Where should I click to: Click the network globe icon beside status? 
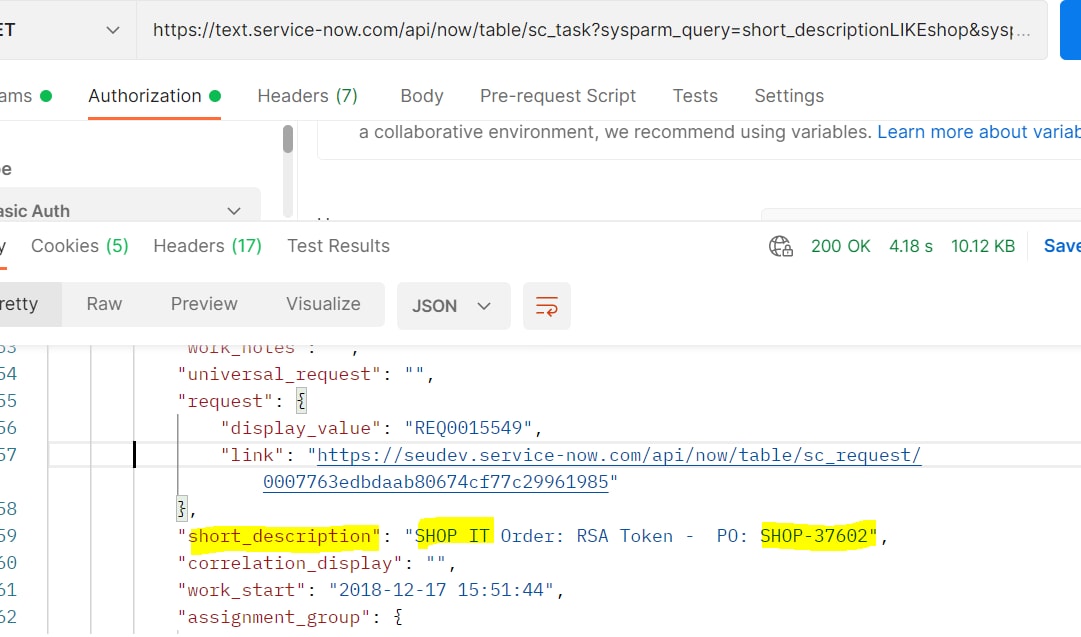tap(781, 246)
